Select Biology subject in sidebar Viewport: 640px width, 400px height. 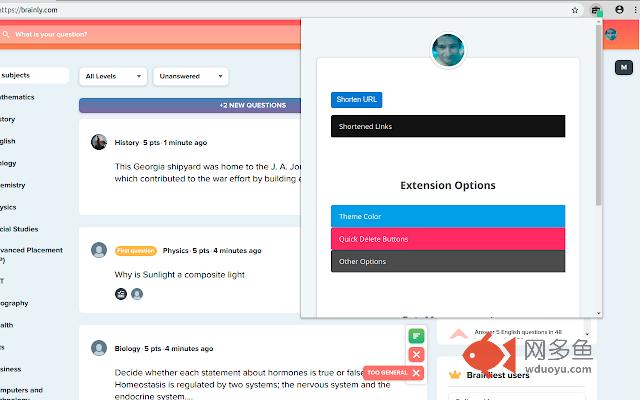click(8, 163)
